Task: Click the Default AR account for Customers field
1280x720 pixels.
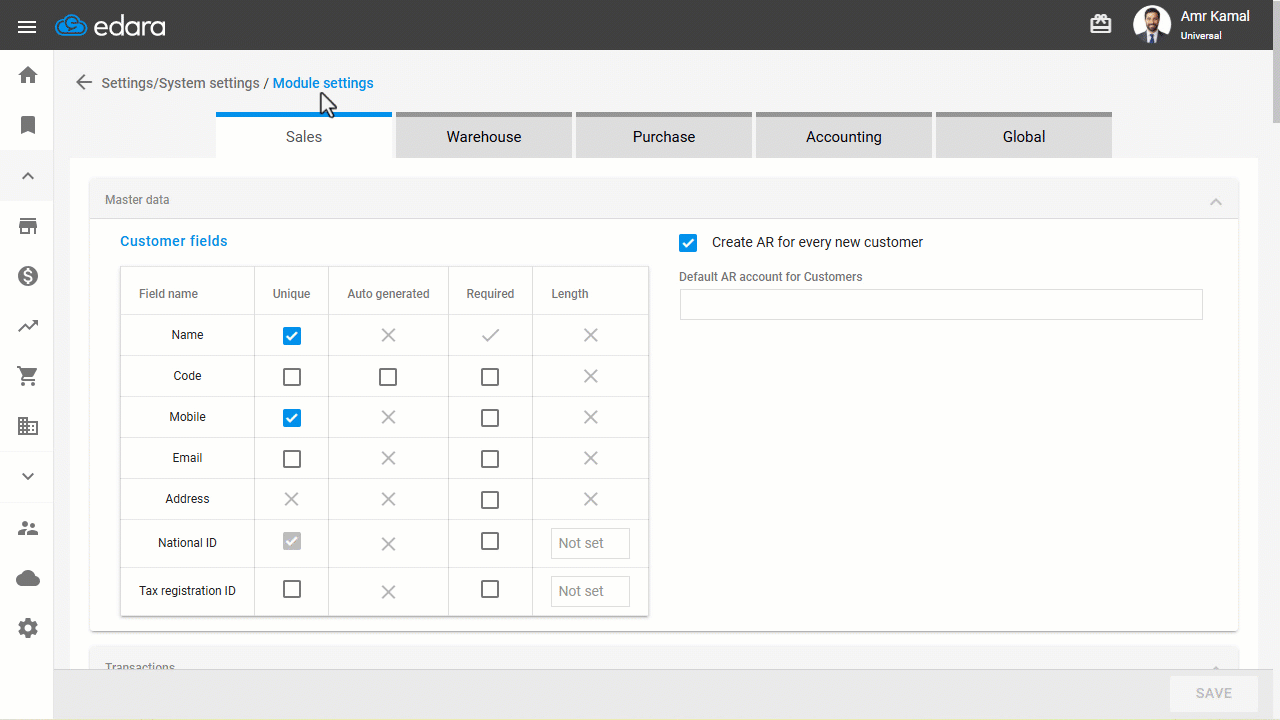Action: [x=941, y=305]
